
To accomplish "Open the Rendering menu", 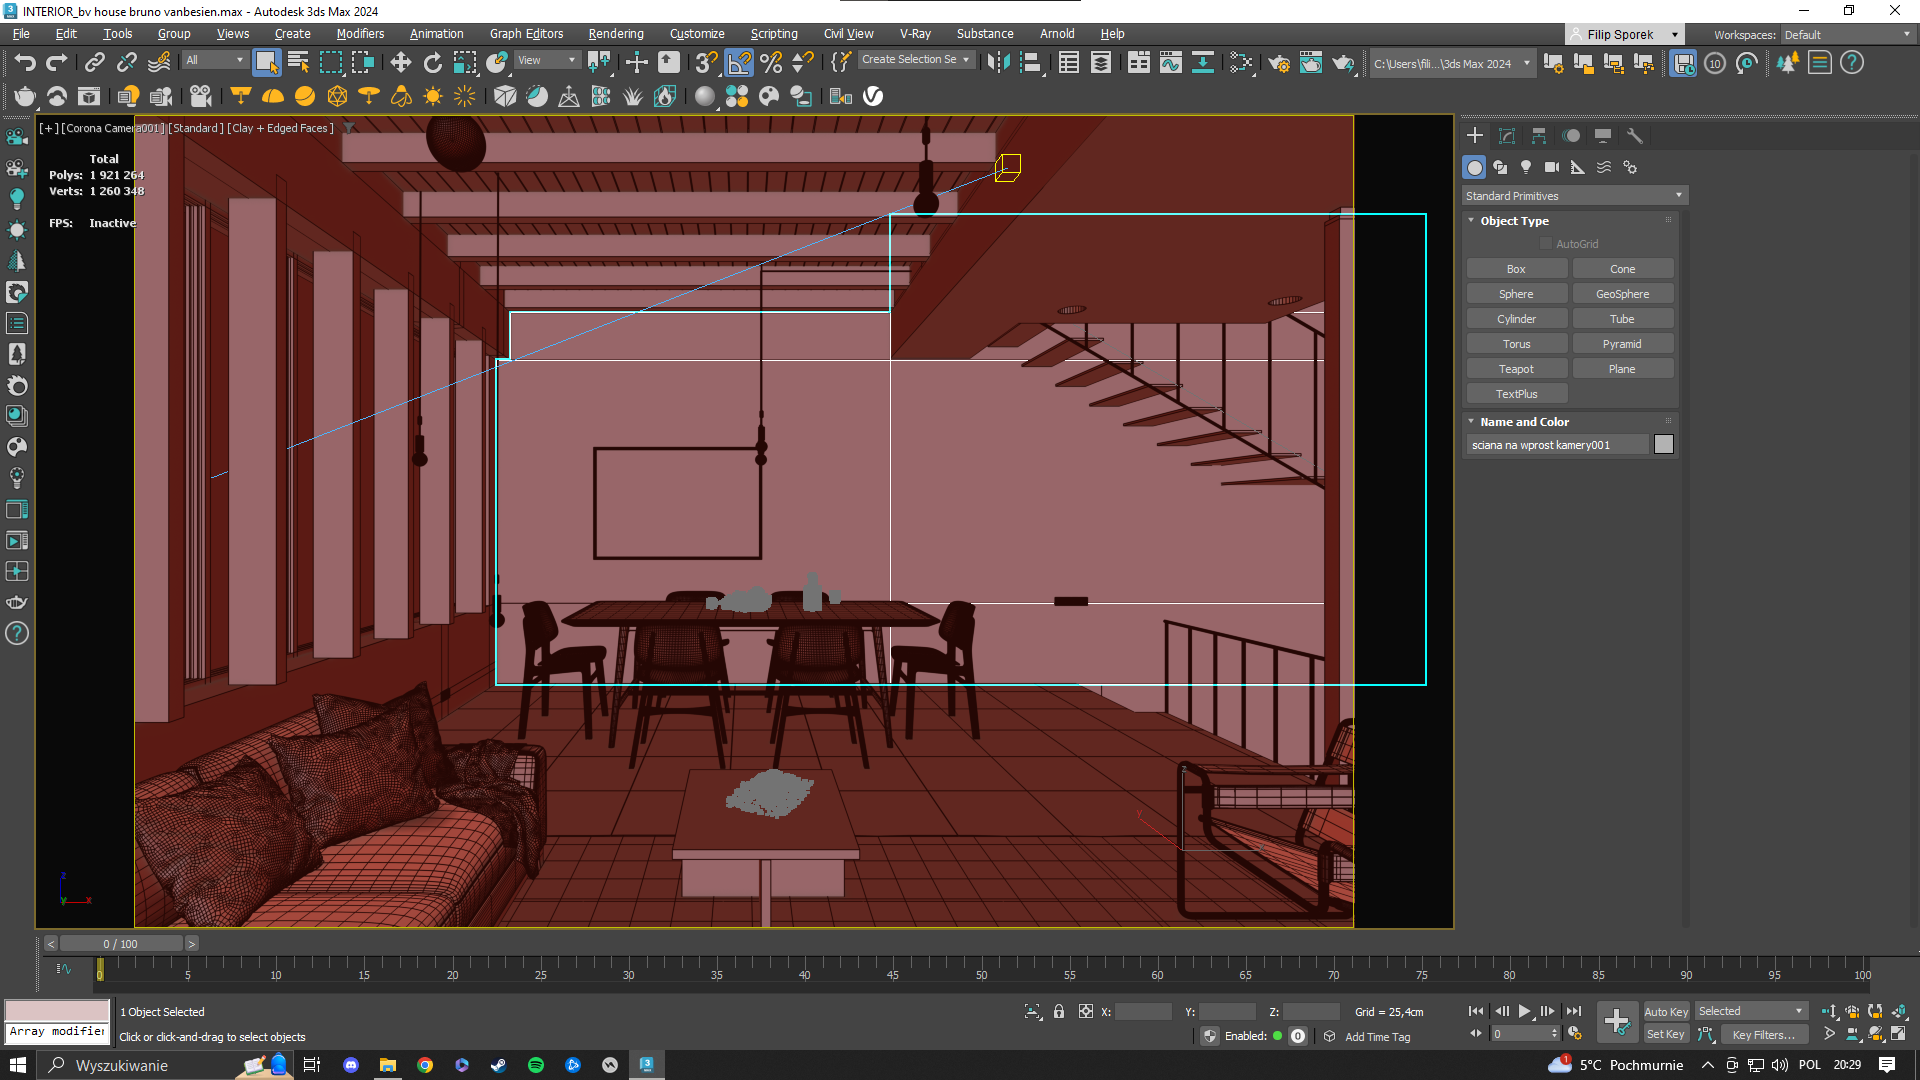I will (615, 34).
